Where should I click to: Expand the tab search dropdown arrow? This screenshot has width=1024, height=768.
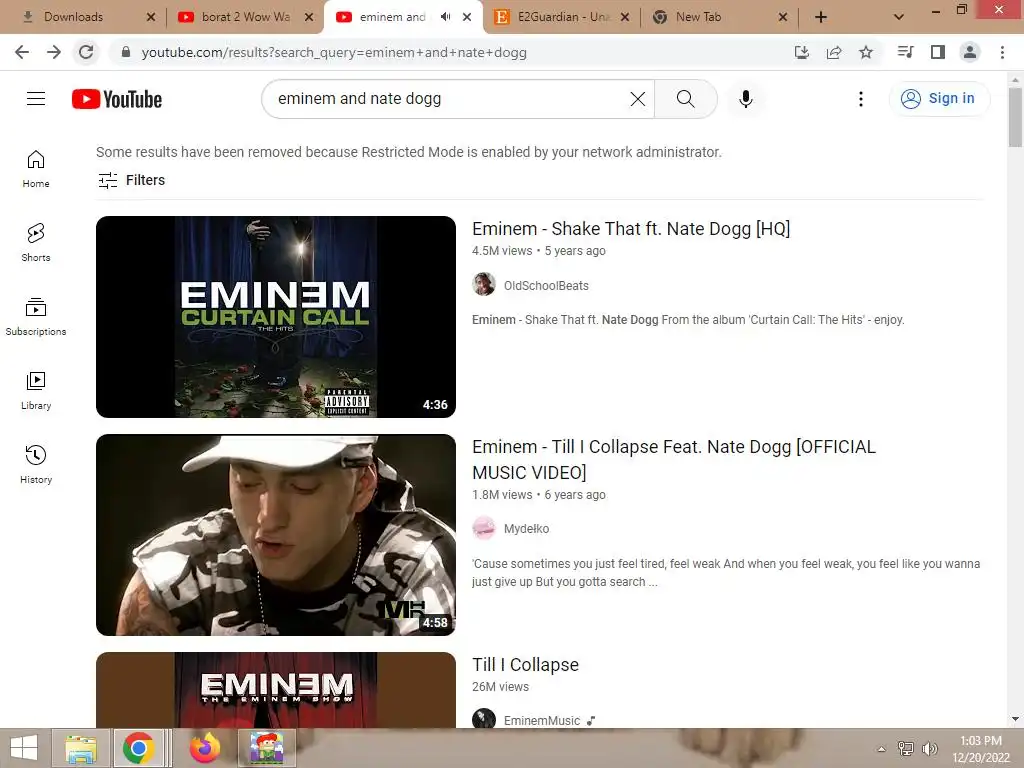[899, 17]
